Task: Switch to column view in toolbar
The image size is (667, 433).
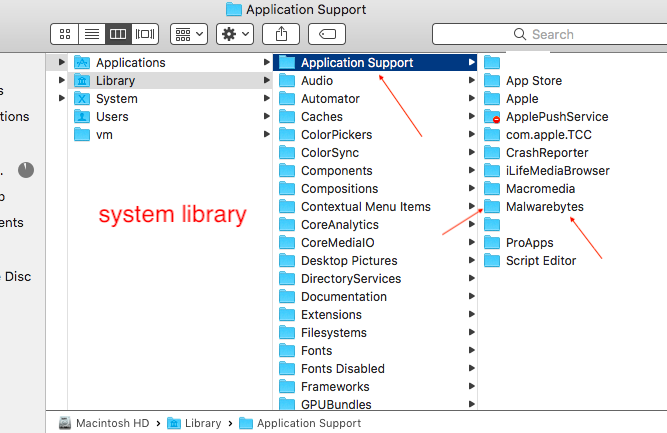Action: tap(118, 34)
